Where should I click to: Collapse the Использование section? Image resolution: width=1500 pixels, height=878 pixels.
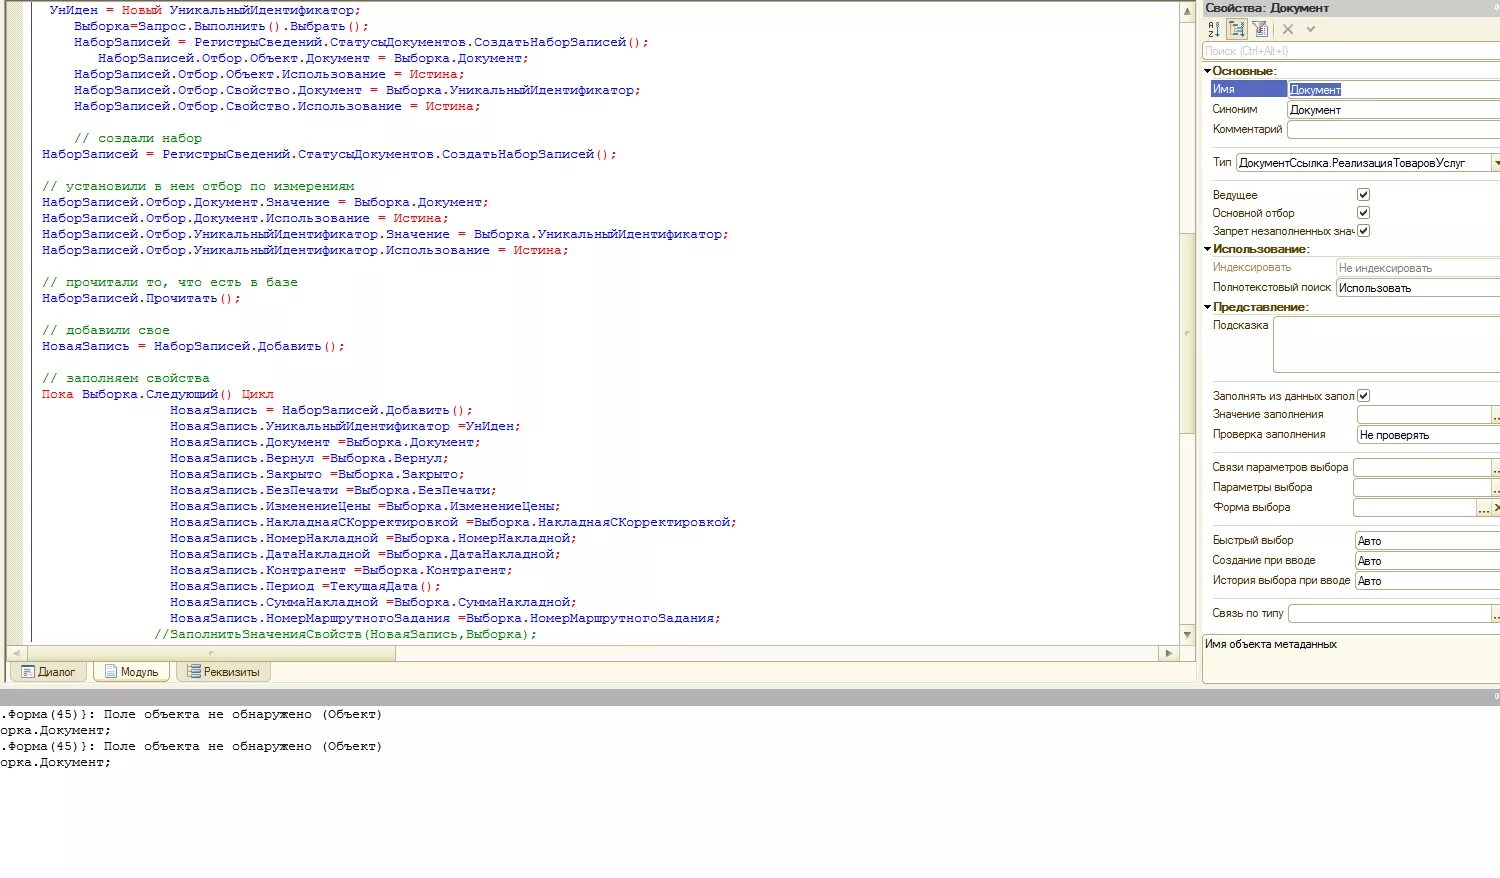point(1208,249)
